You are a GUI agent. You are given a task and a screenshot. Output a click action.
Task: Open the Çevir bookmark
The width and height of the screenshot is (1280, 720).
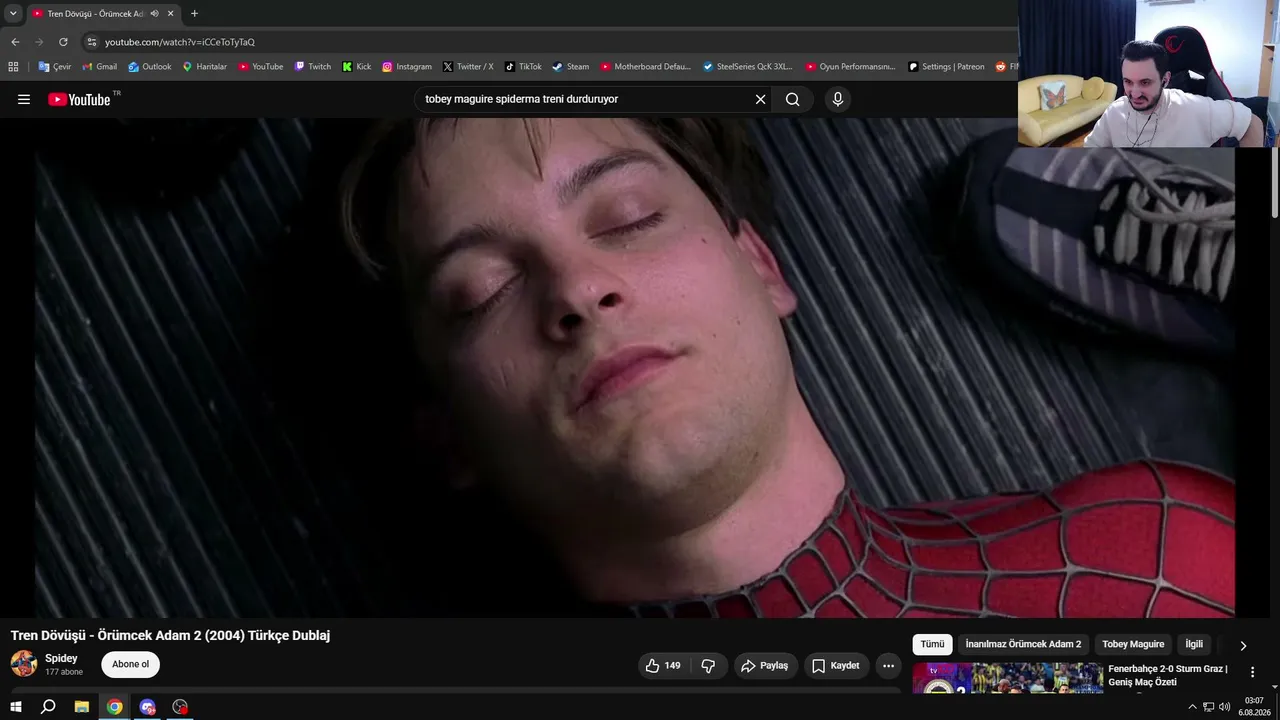coord(54,67)
